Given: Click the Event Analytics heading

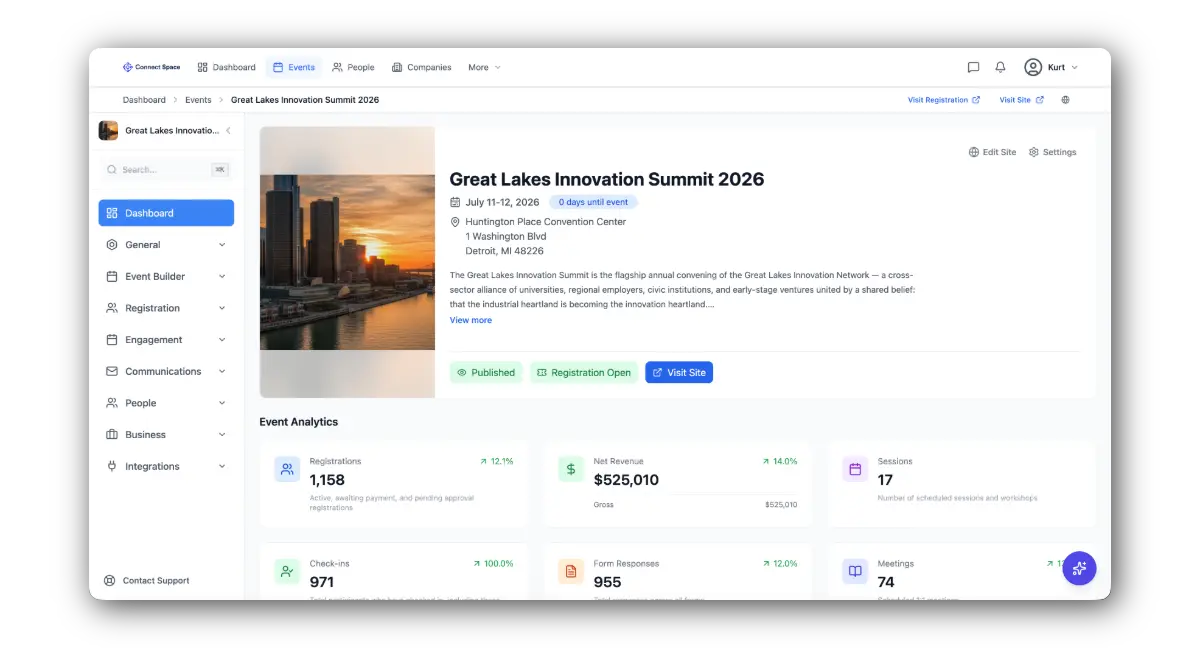Looking at the screenshot, I should 299,422.
